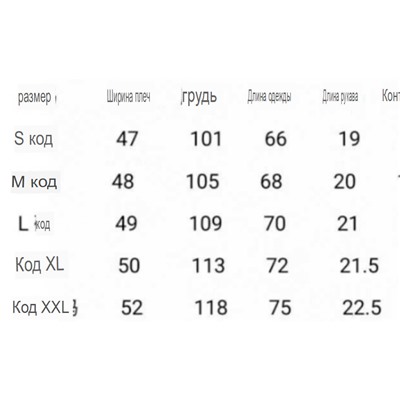The width and height of the screenshot is (400, 400).
Task: Click the sleeve length value 21.5
Action: tap(359, 266)
